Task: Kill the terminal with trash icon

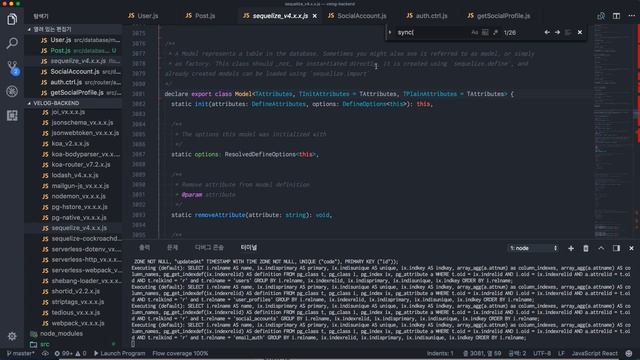Action: [x=586, y=248]
